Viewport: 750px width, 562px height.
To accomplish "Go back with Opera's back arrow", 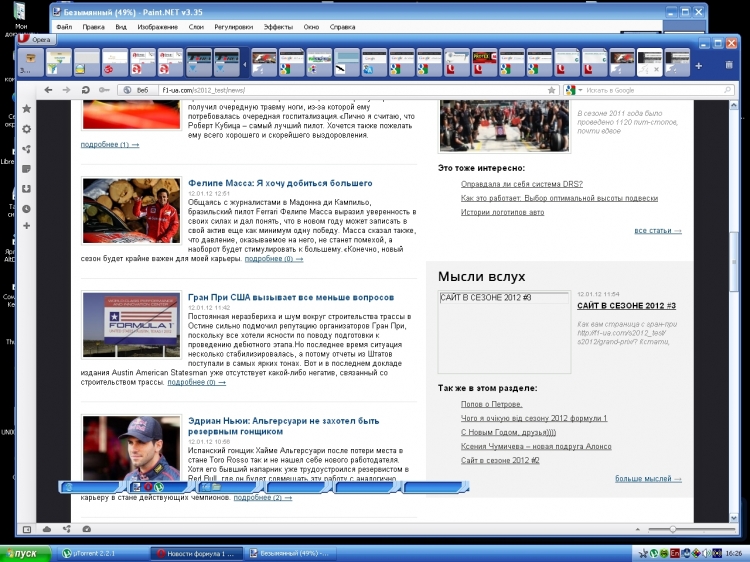I will coord(48,90).
